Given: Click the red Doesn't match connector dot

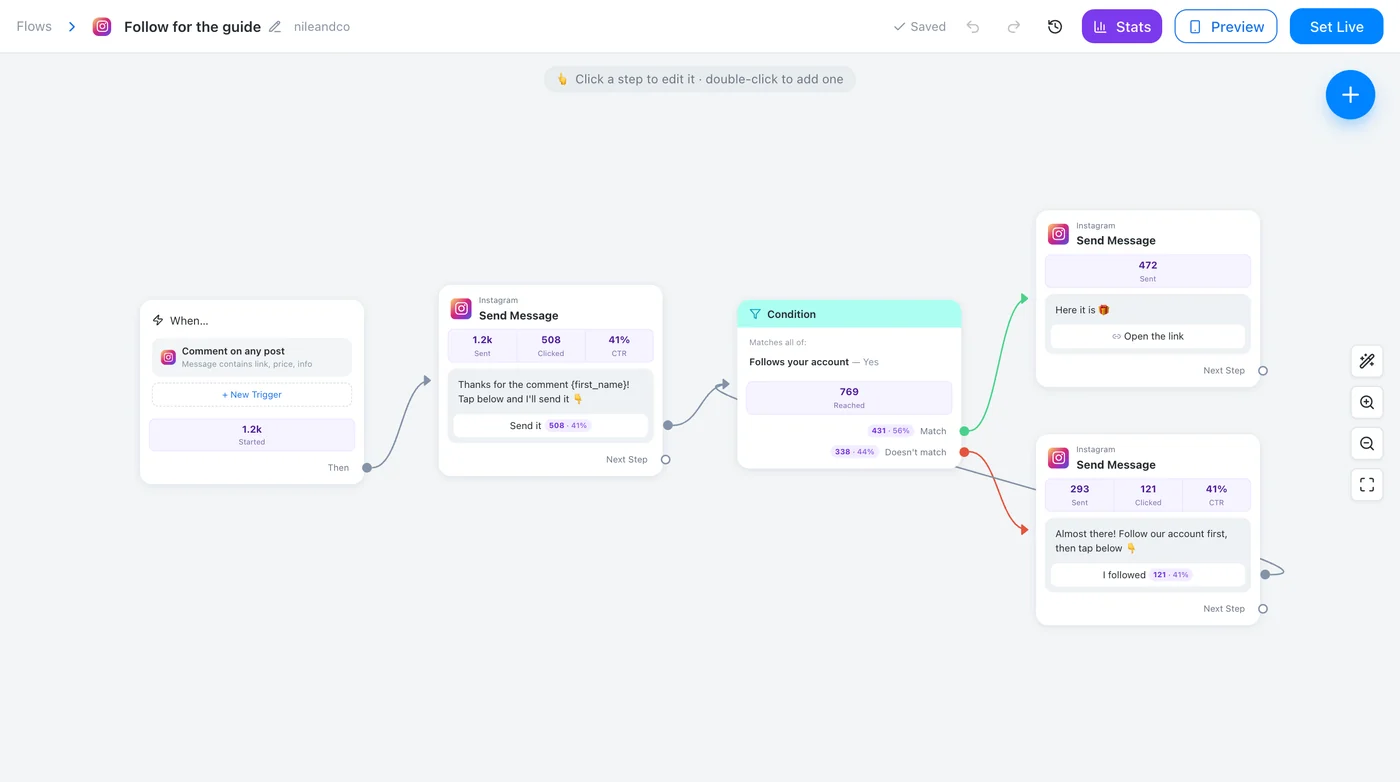Looking at the screenshot, I should [964, 452].
